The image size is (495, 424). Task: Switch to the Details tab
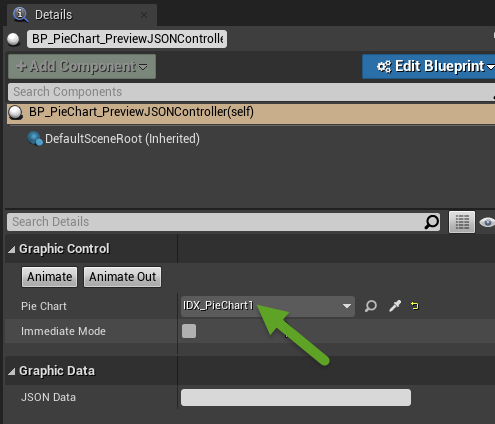coord(53,15)
